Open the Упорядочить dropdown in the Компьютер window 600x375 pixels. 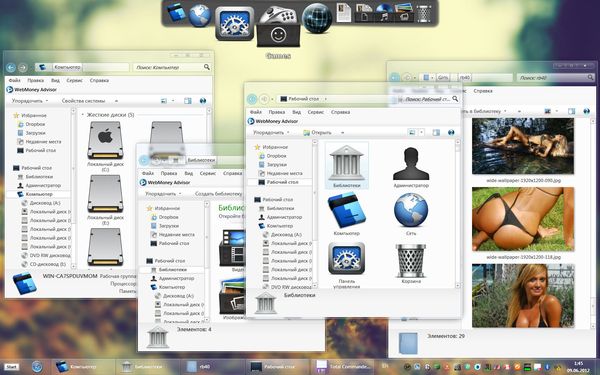(x=30, y=101)
